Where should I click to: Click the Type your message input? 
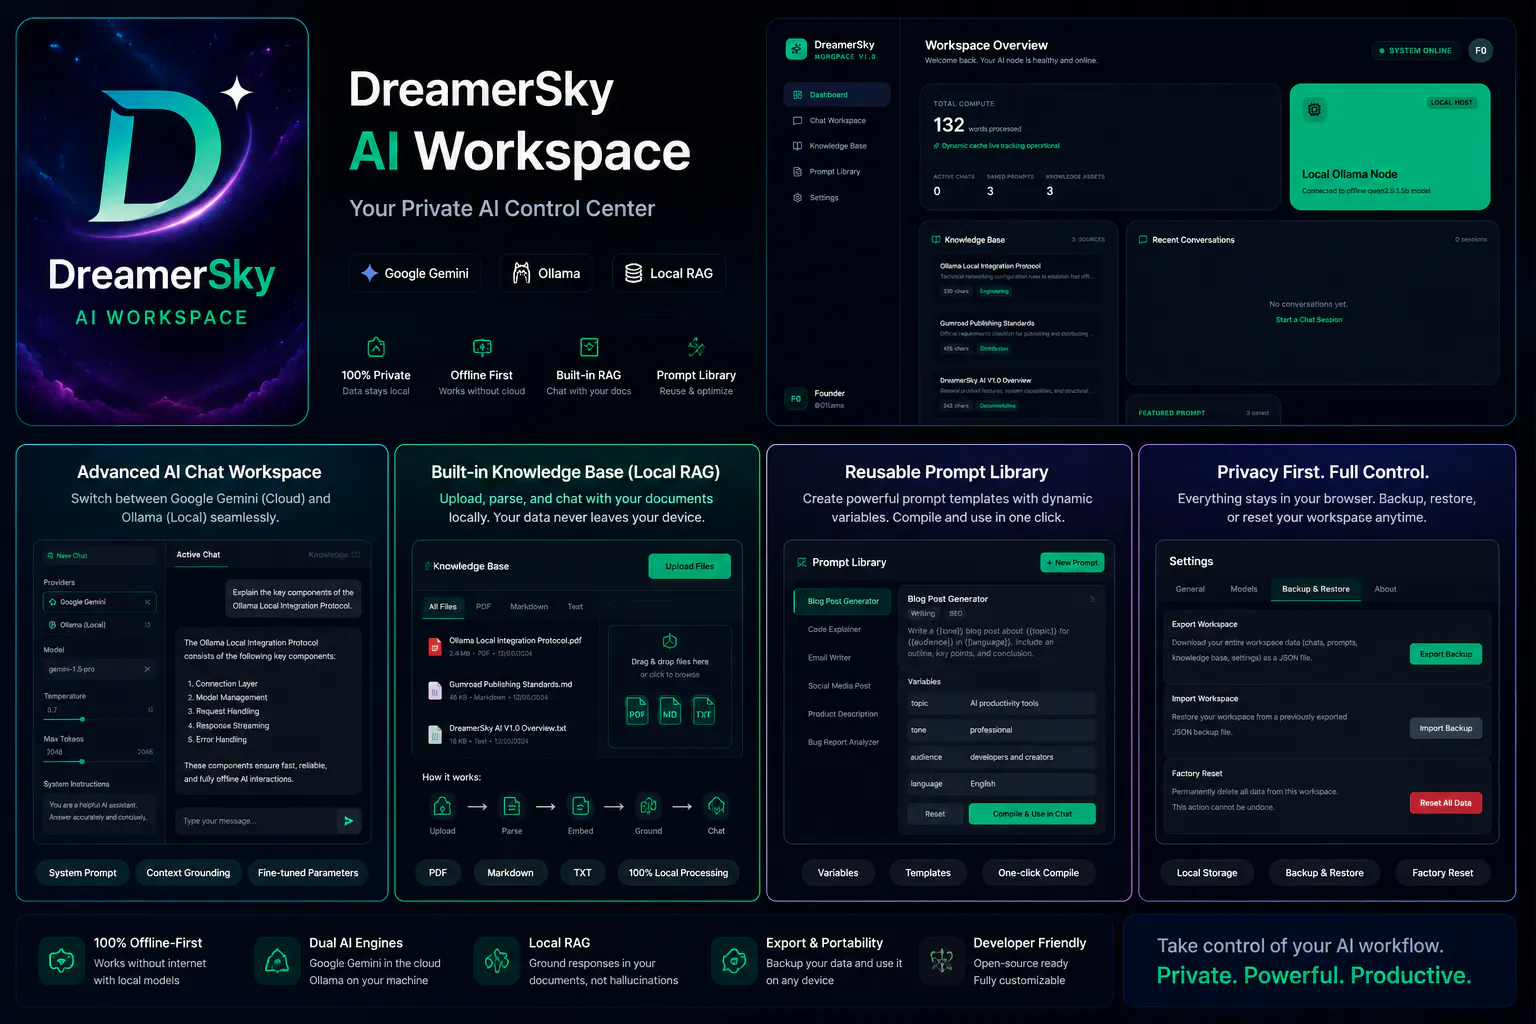click(x=256, y=821)
